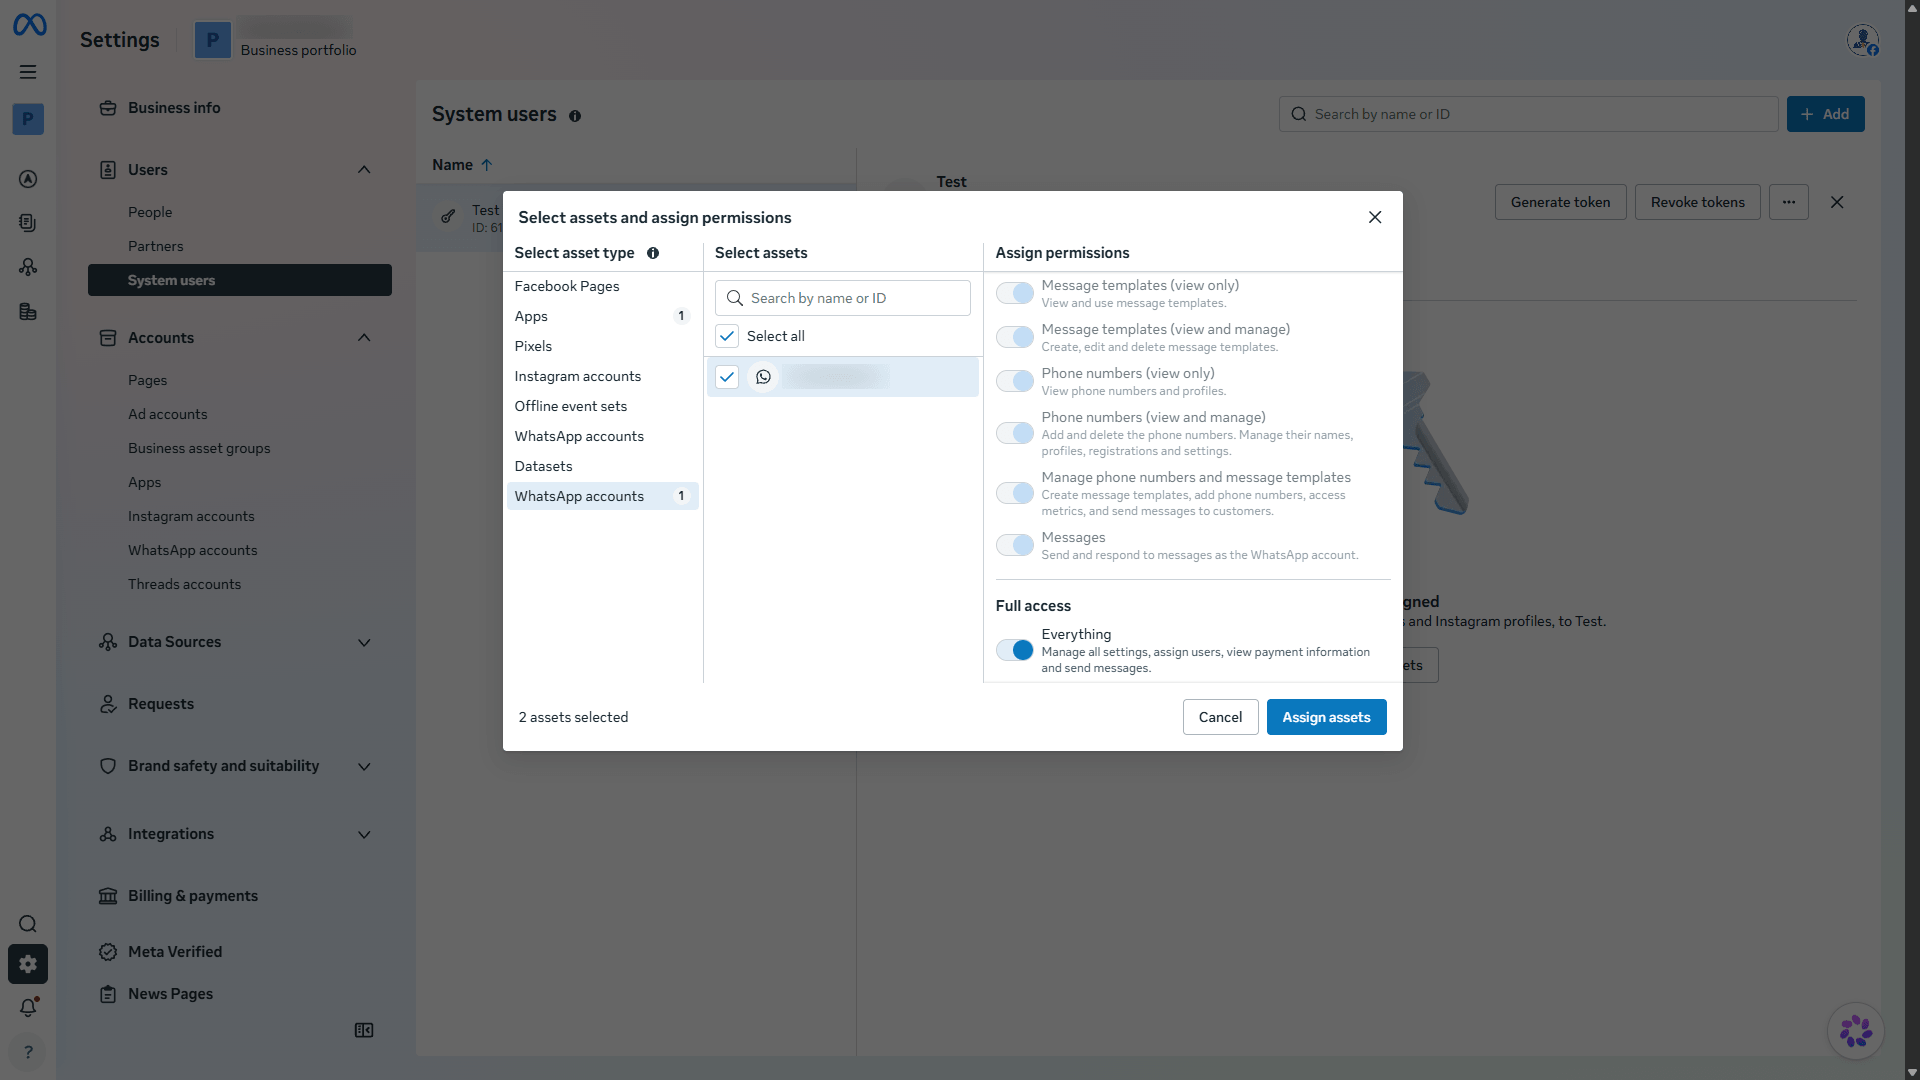
Task: Toggle Message templates (view and manage) permission
Action: [x=1015, y=337]
